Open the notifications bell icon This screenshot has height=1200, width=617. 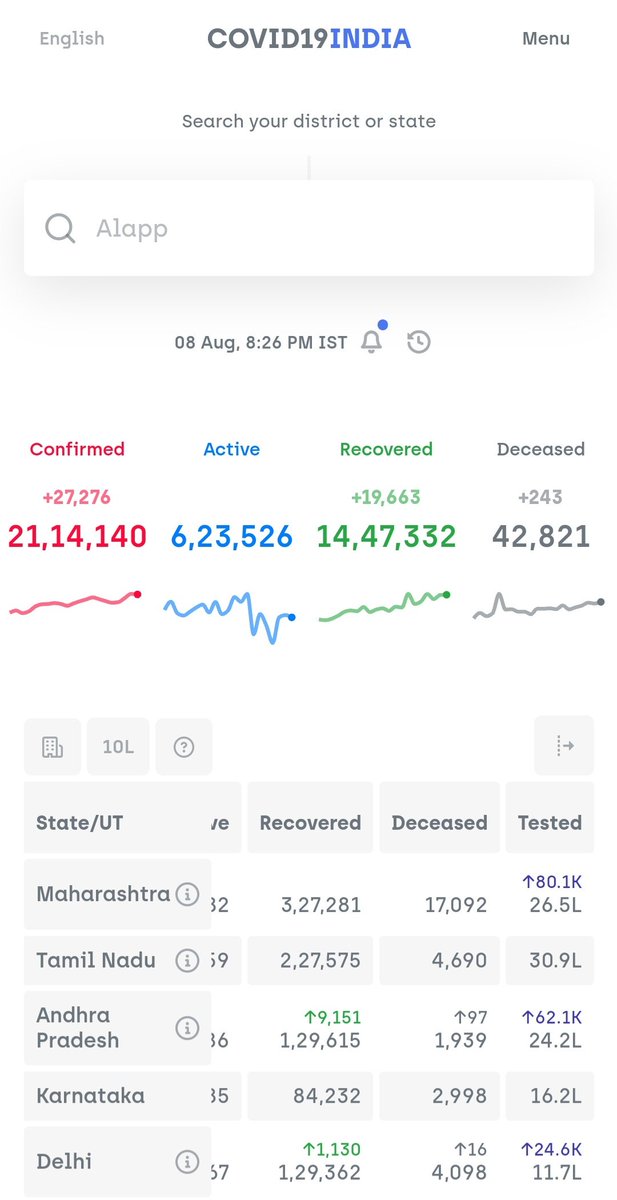point(372,342)
